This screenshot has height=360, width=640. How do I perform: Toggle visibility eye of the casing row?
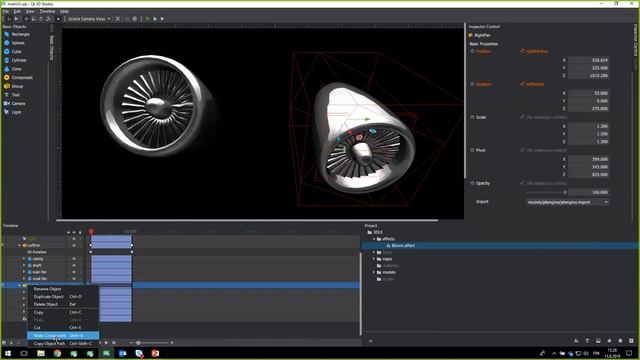(x=74, y=259)
